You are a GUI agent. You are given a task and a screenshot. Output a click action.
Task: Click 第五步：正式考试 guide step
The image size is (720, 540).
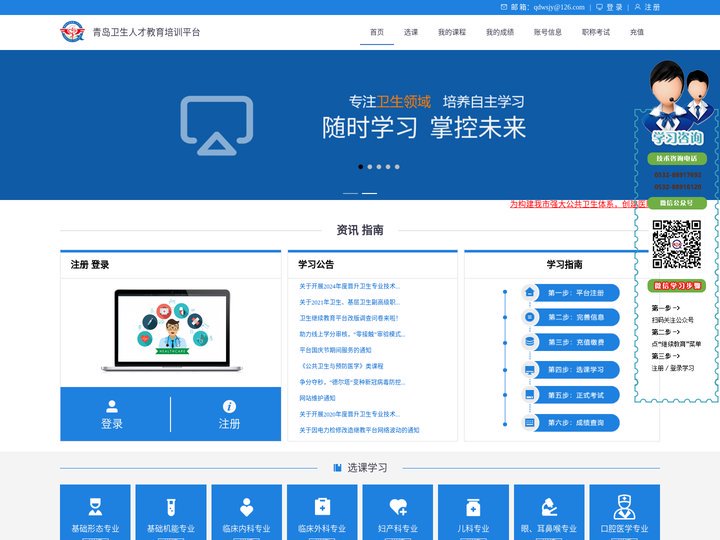click(x=576, y=395)
